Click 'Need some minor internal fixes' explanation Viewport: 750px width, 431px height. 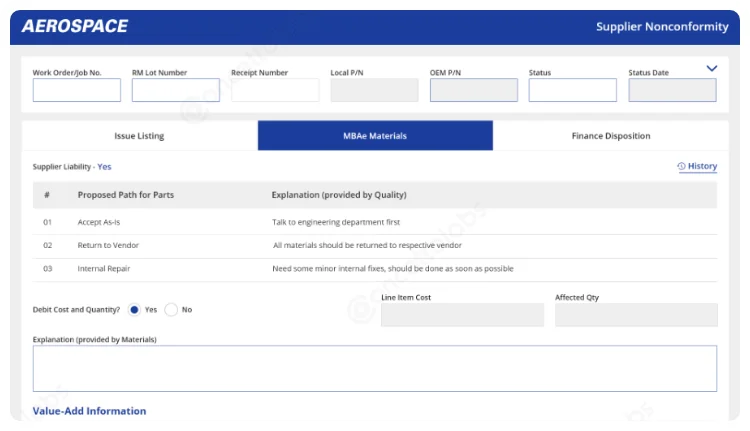[x=393, y=268]
